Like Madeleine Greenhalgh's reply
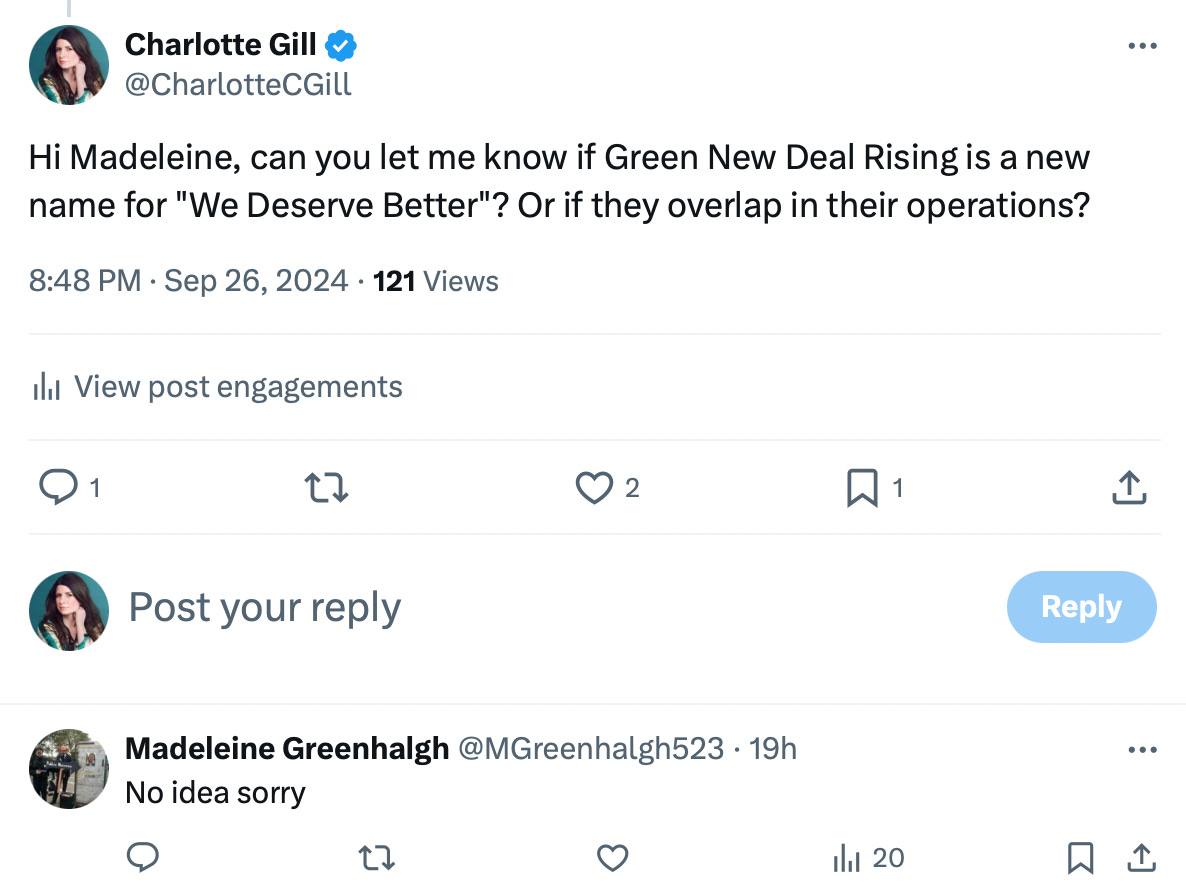 point(611,857)
